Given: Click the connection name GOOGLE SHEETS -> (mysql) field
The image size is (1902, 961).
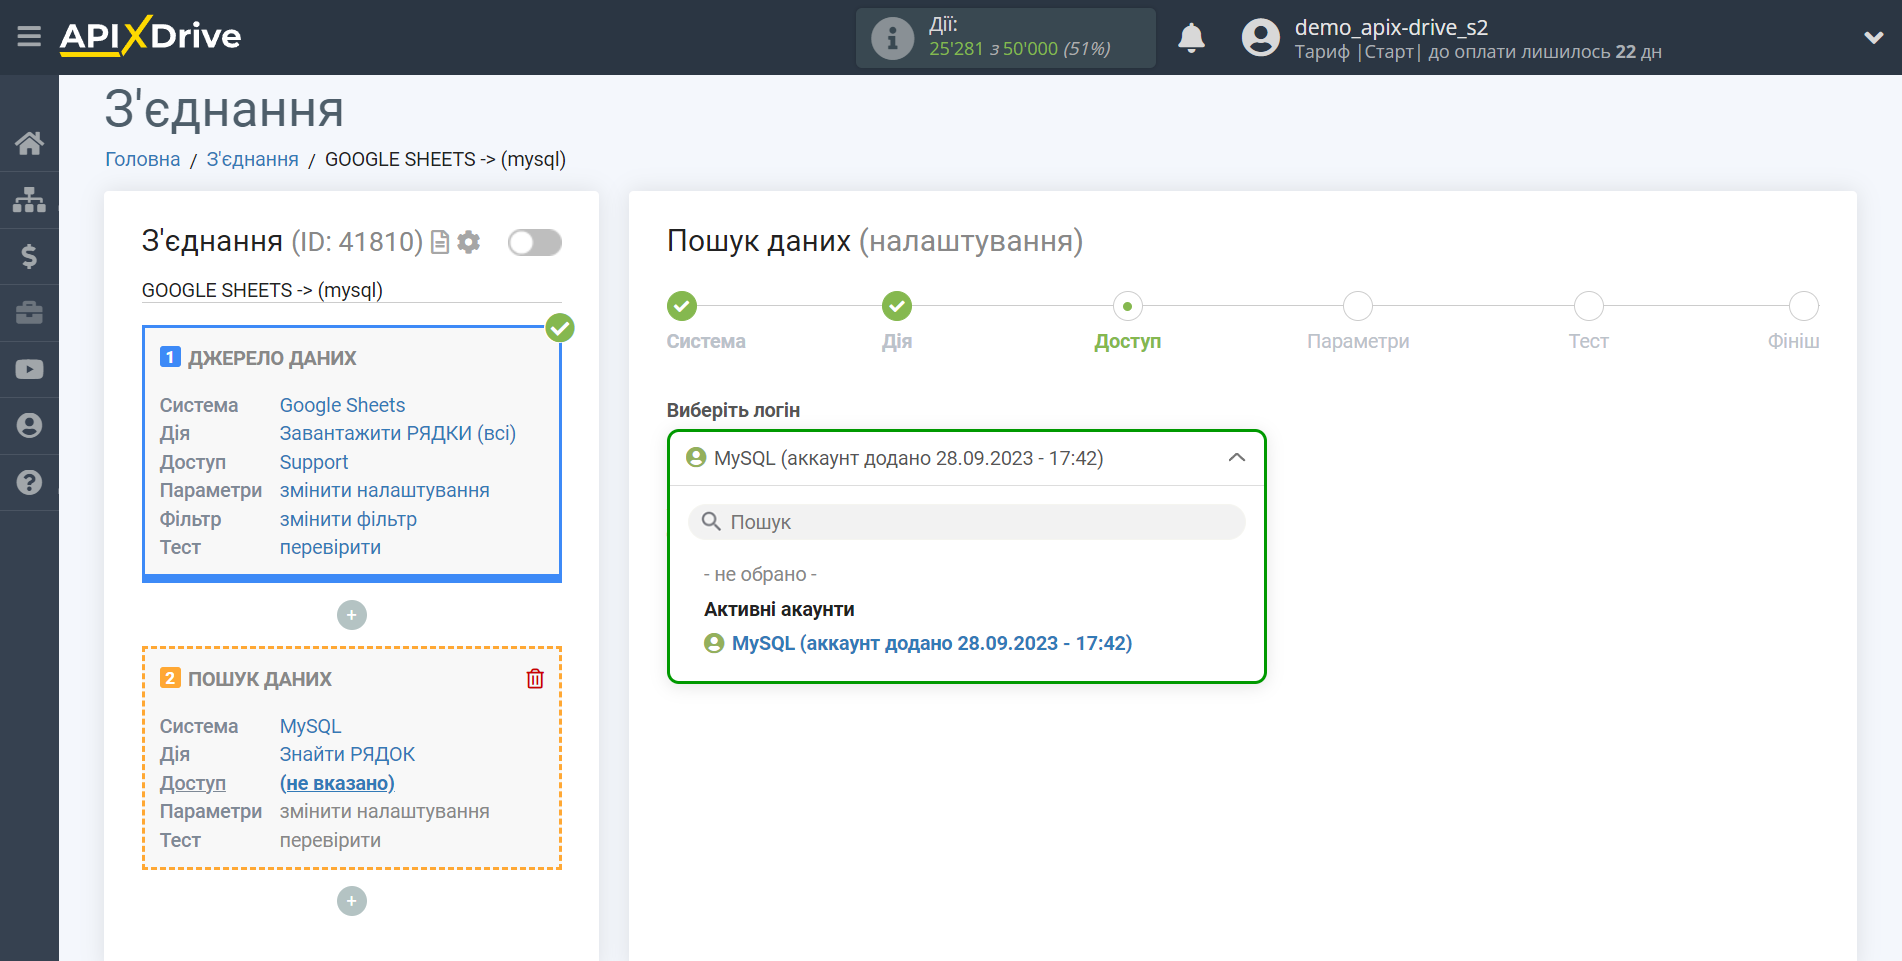Looking at the screenshot, I should (x=352, y=290).
